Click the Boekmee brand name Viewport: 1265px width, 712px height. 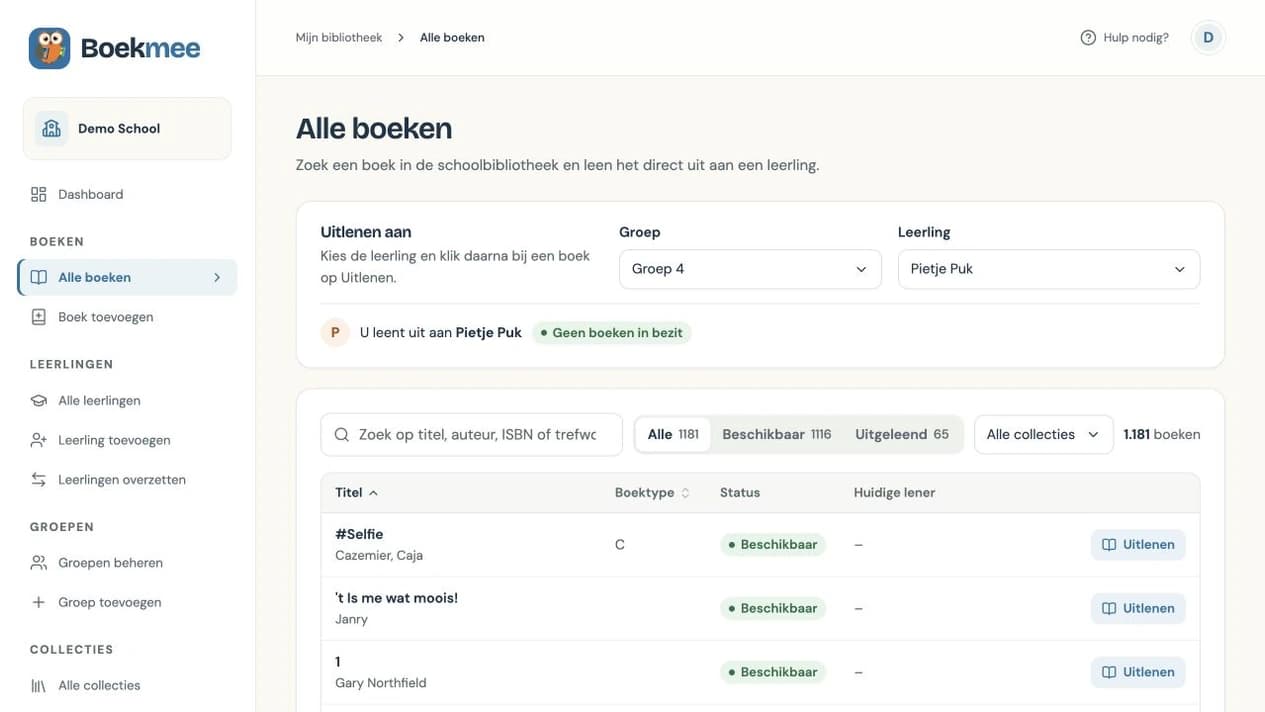tap(141, 48)
